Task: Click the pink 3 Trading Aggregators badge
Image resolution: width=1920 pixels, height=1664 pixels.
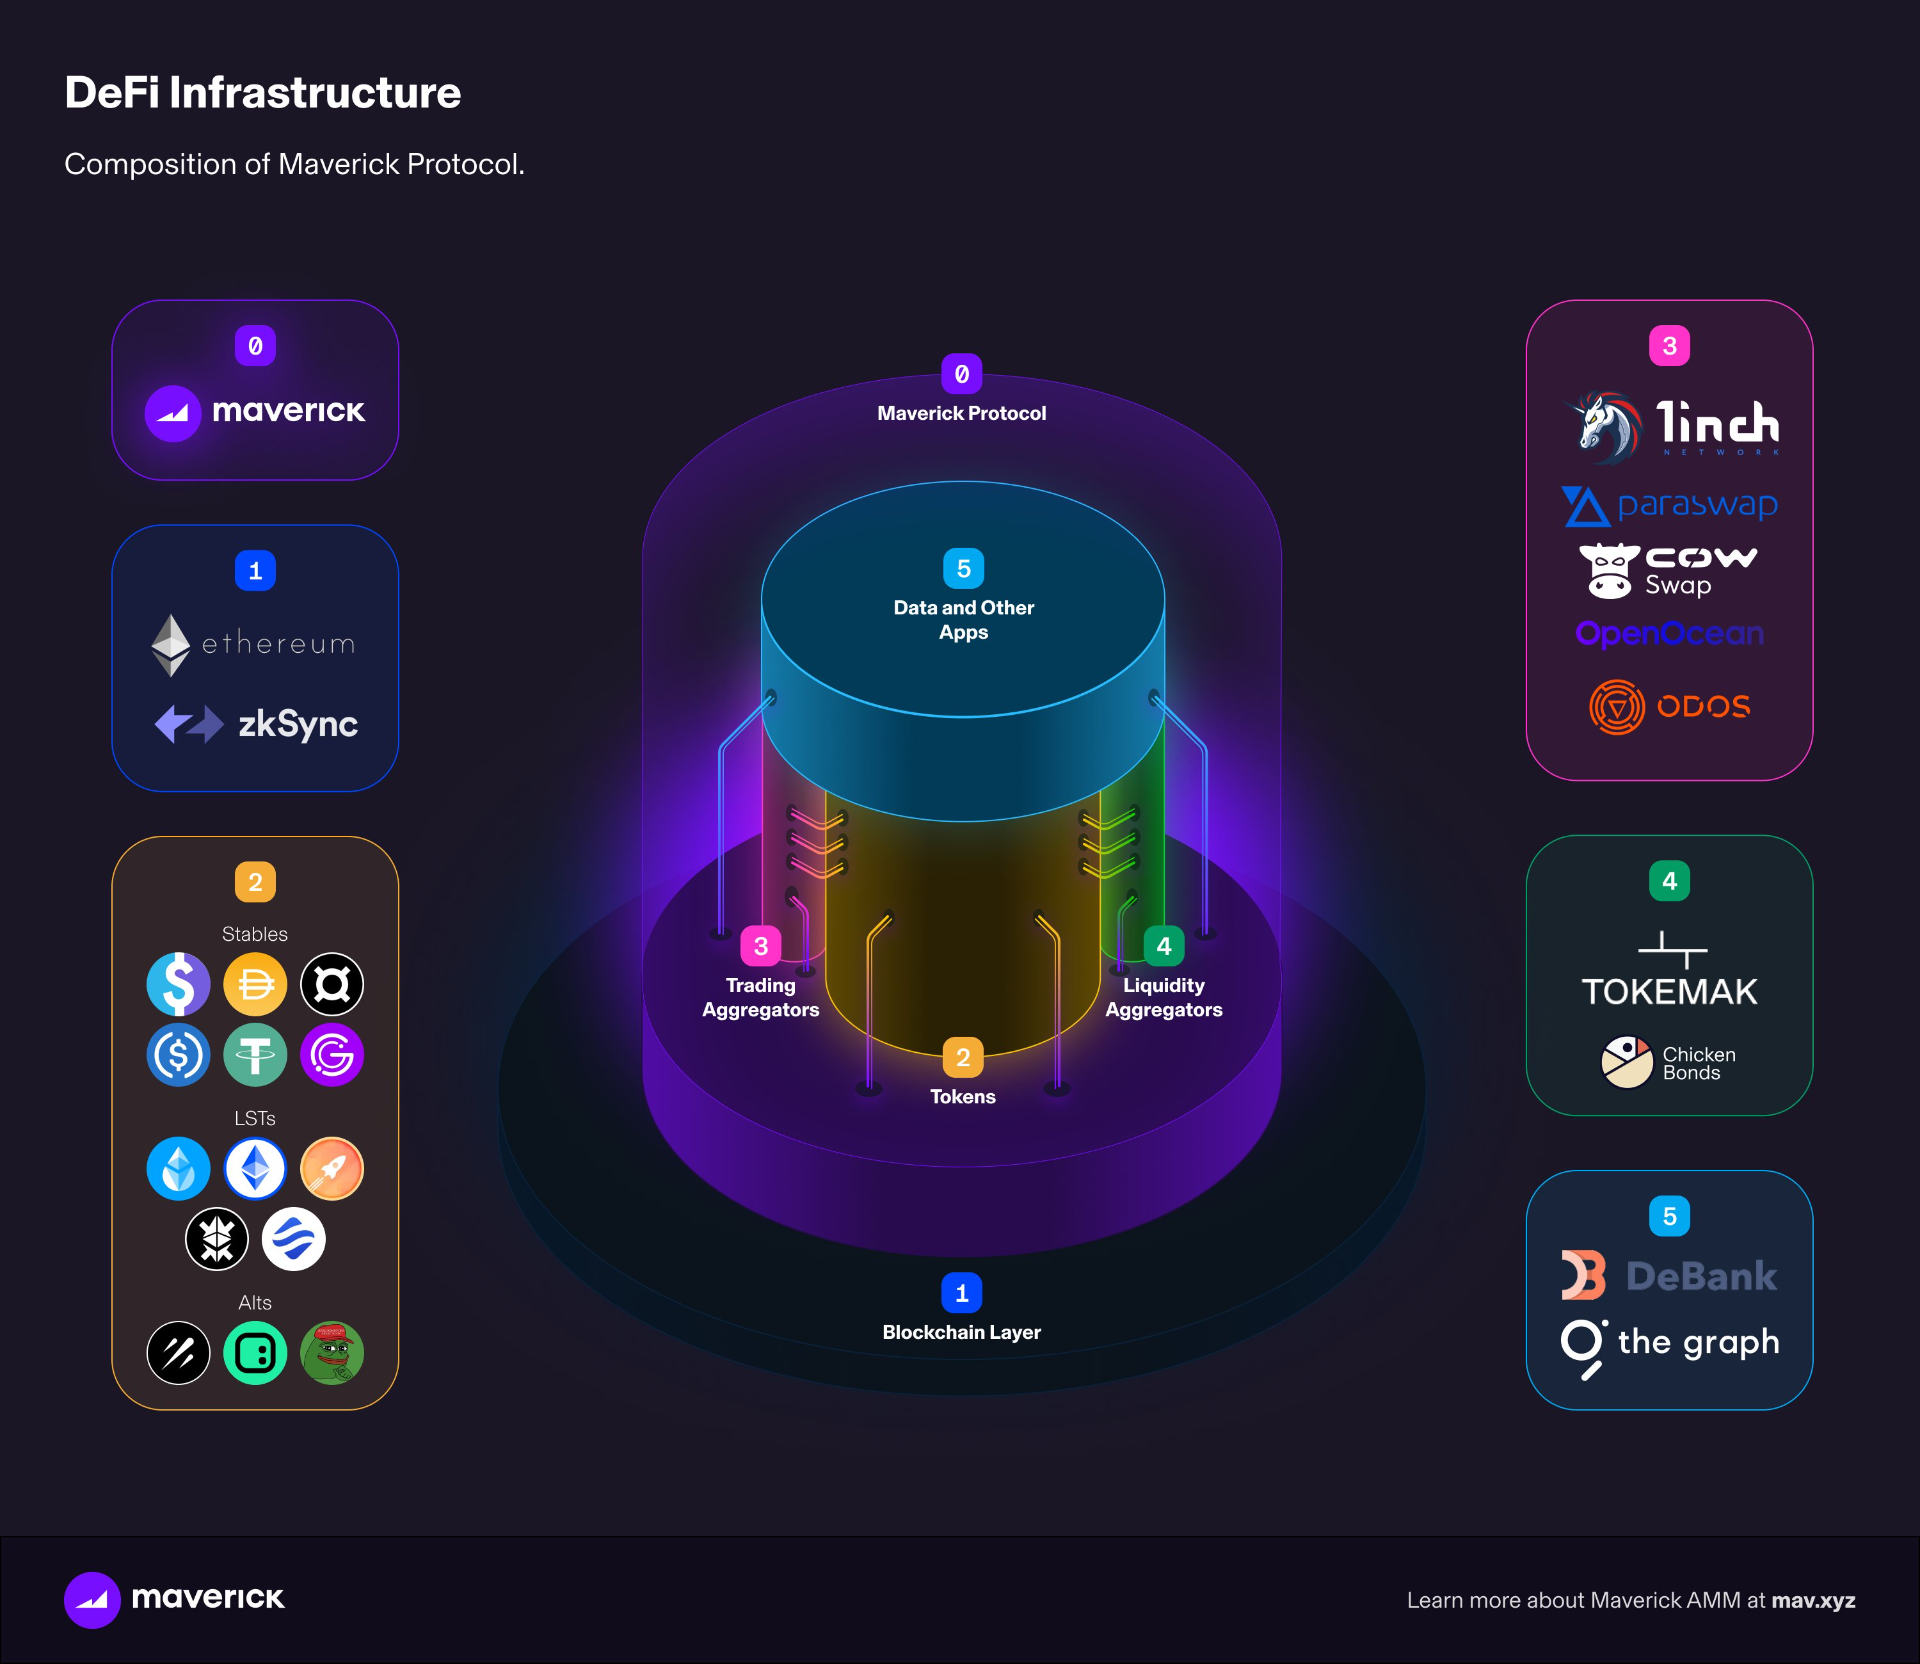Action: [x=761, y=946]
